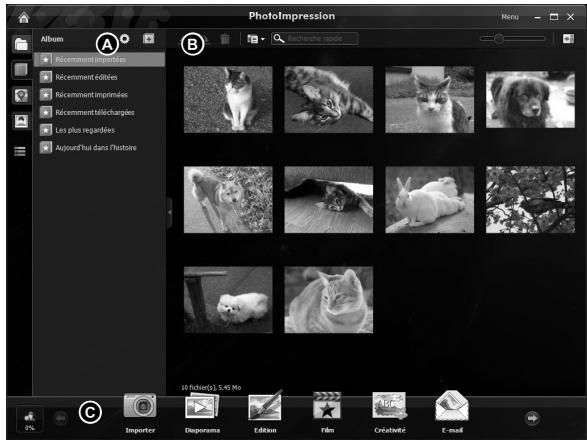Select the resting orange cat photo
Screen dimensions: 587x440
pos(329,300)
